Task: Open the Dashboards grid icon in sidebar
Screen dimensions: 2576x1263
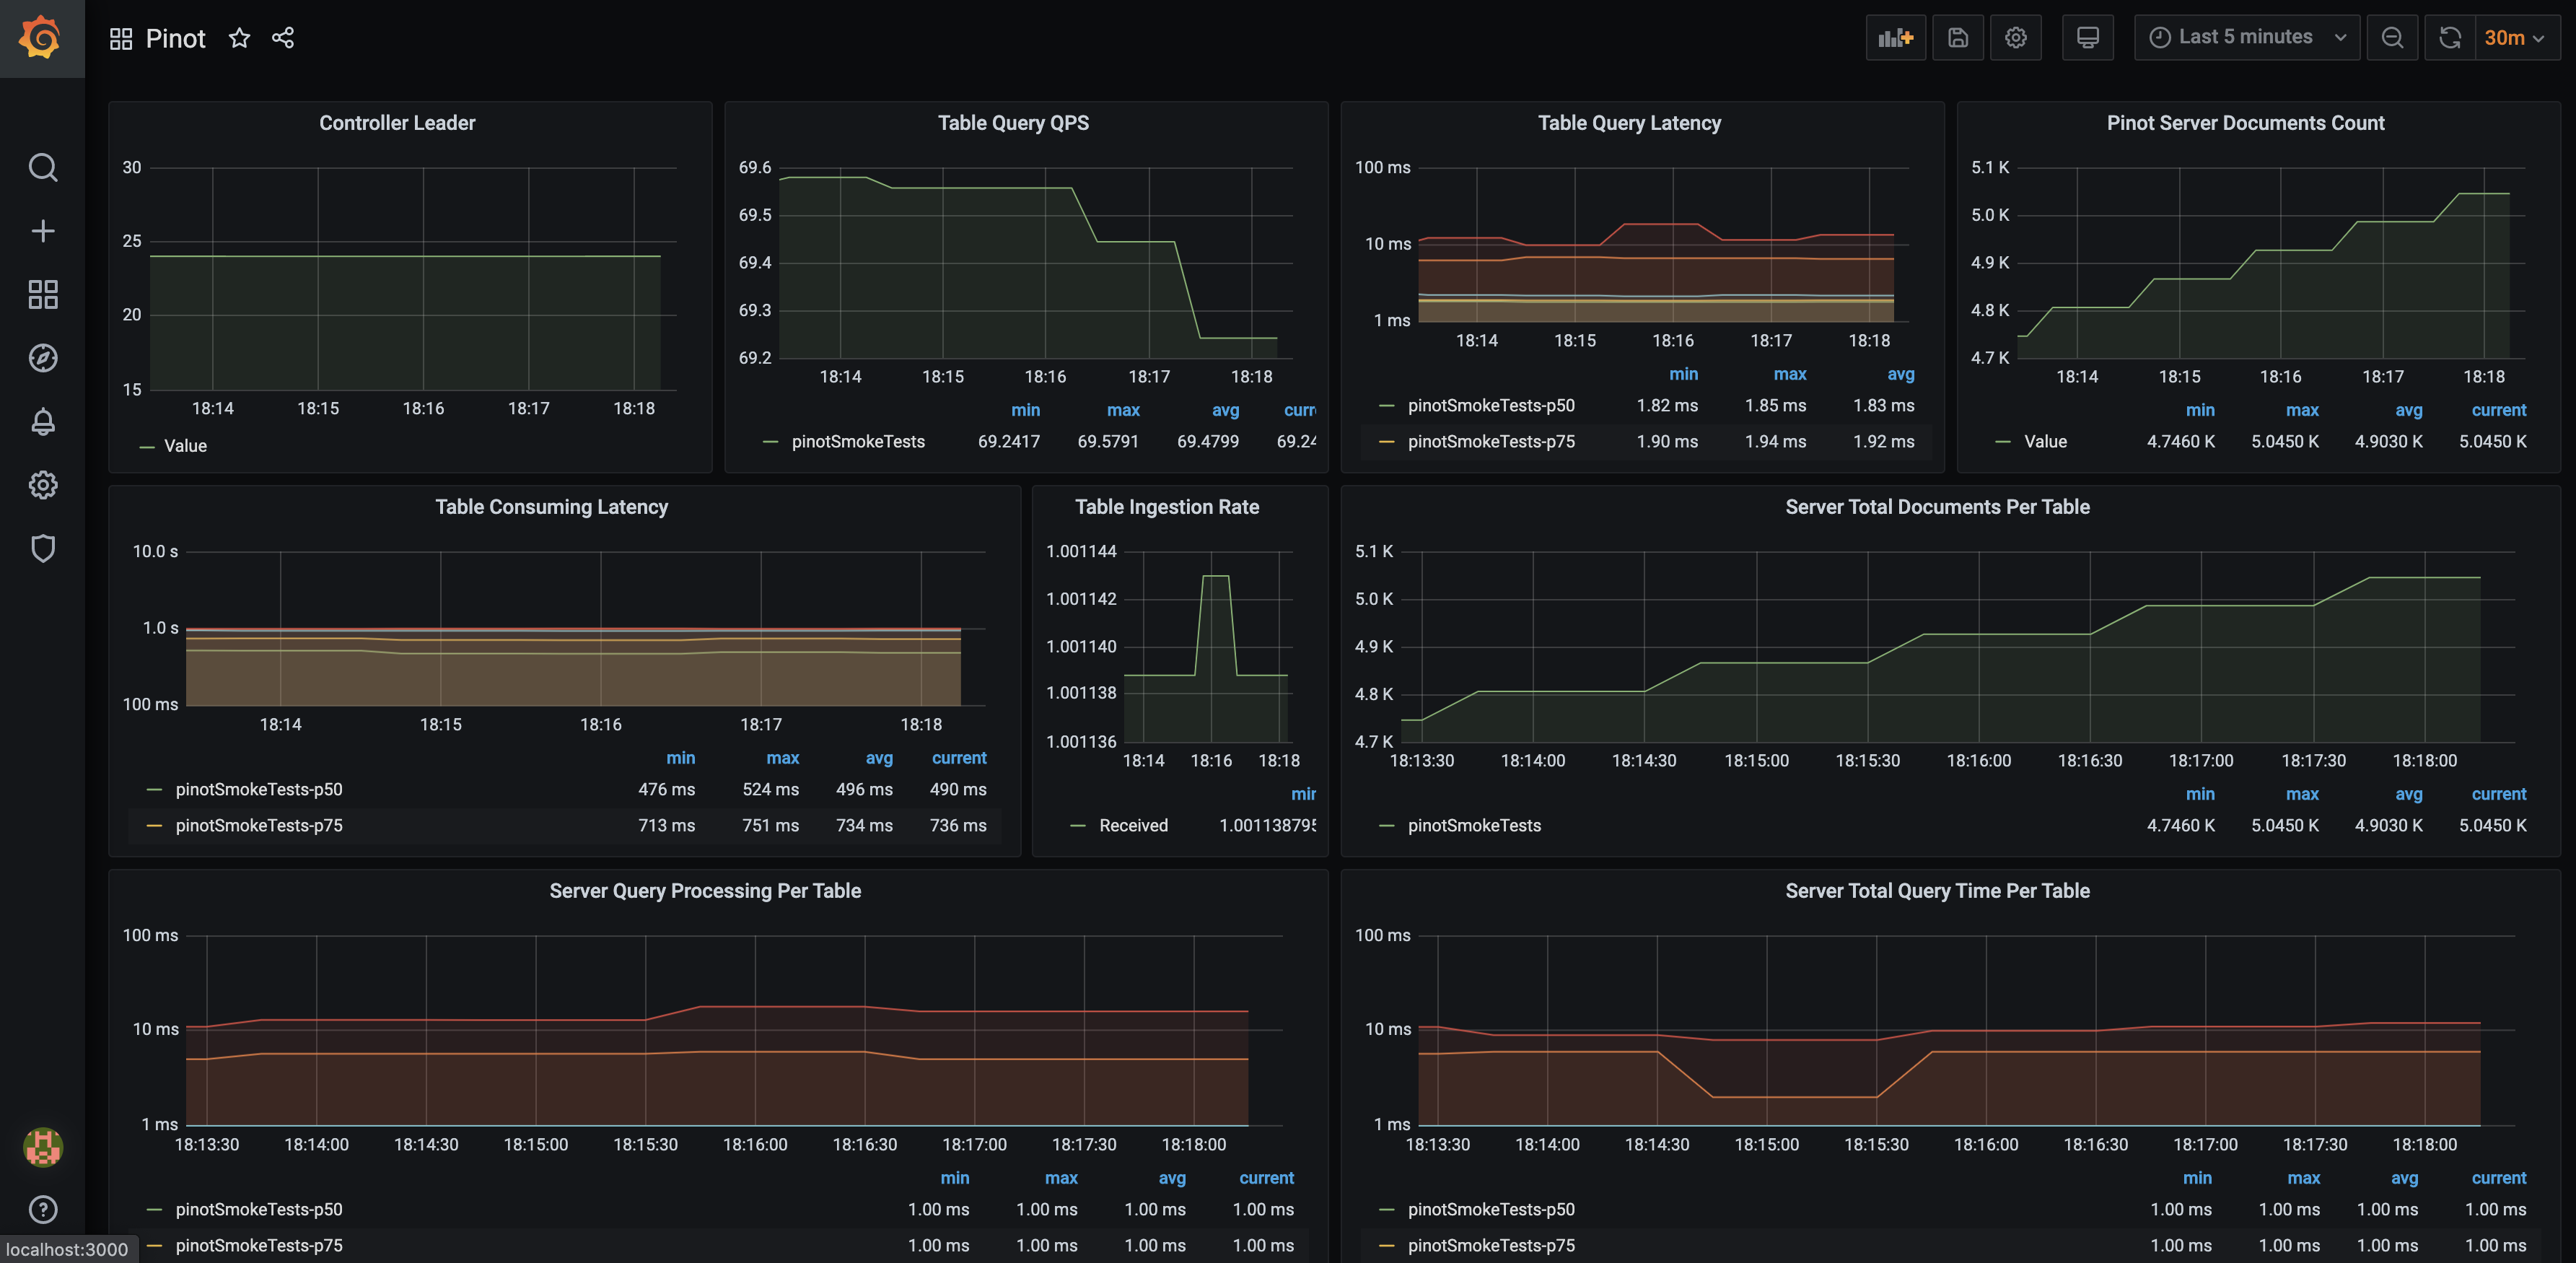Action: pyautogui.click(x=42, y=294)
